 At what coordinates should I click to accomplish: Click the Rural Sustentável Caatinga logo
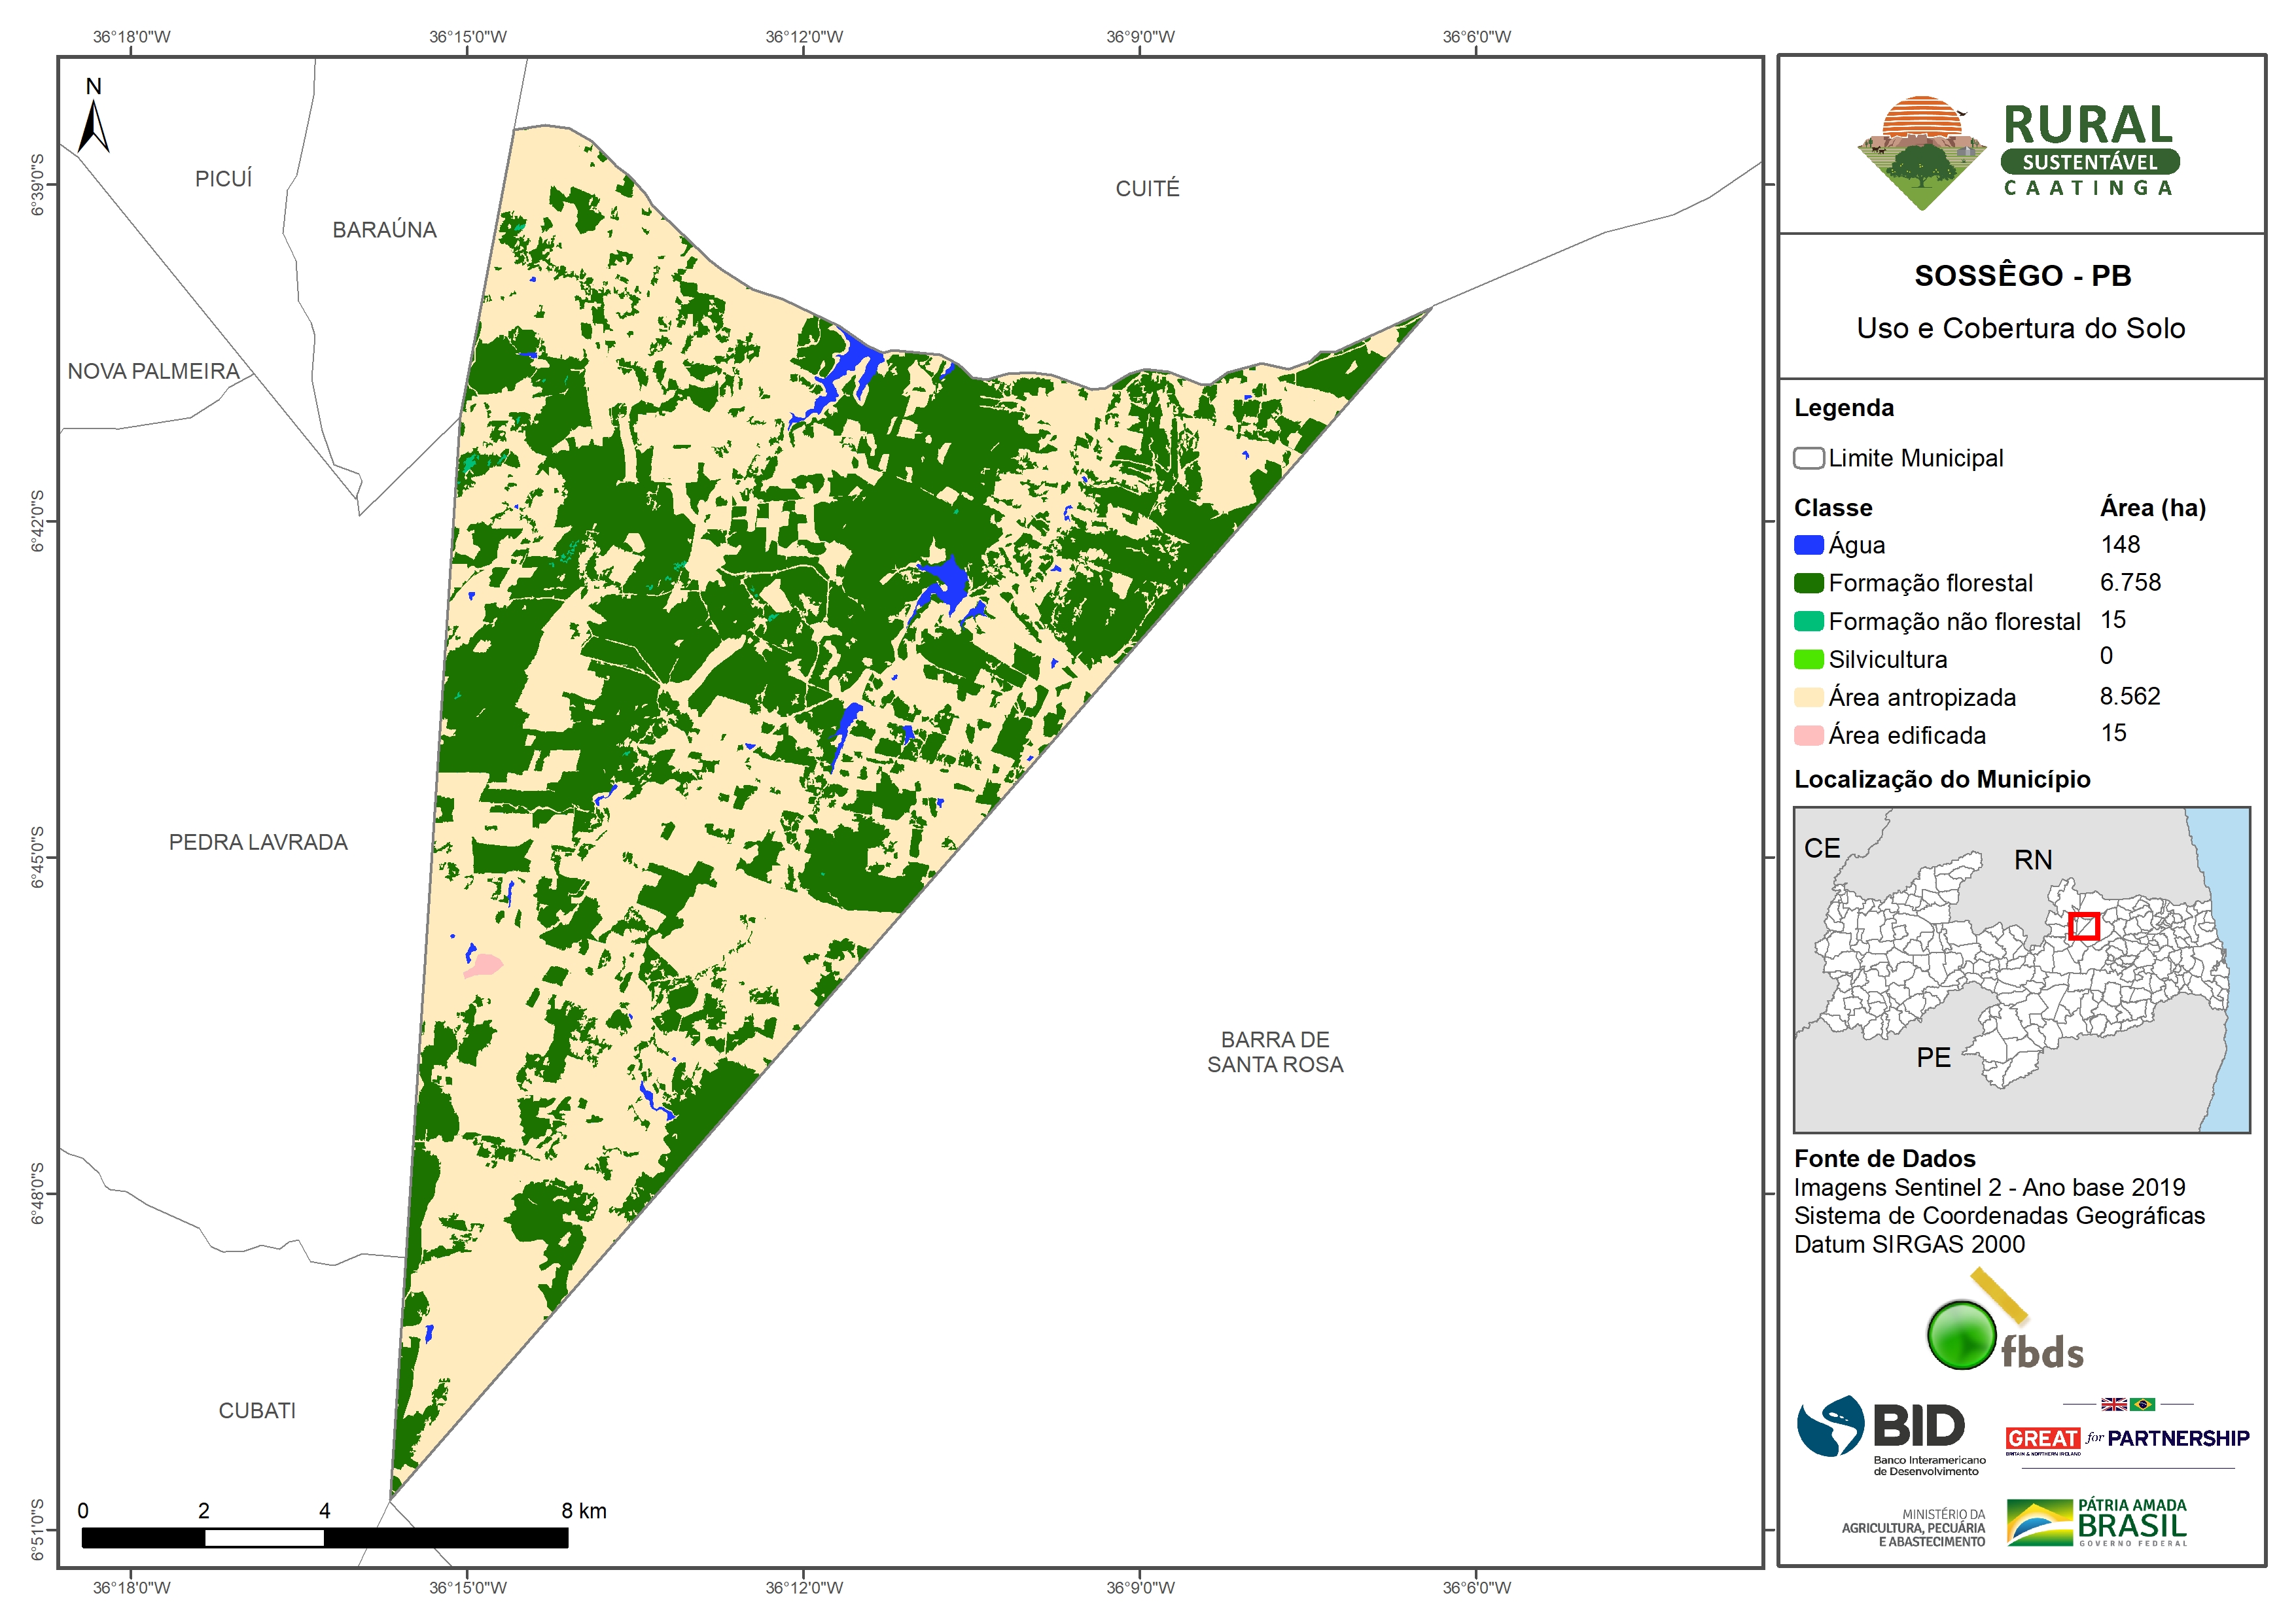point(2018,152)
